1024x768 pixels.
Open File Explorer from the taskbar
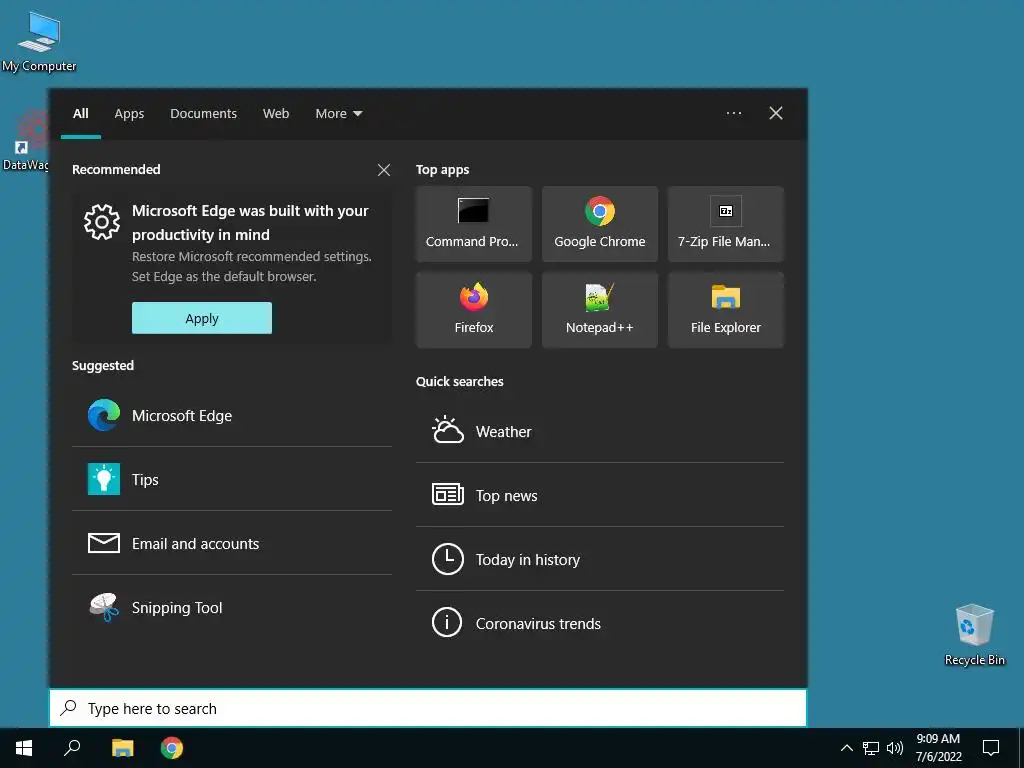click(x=122, y=748)
